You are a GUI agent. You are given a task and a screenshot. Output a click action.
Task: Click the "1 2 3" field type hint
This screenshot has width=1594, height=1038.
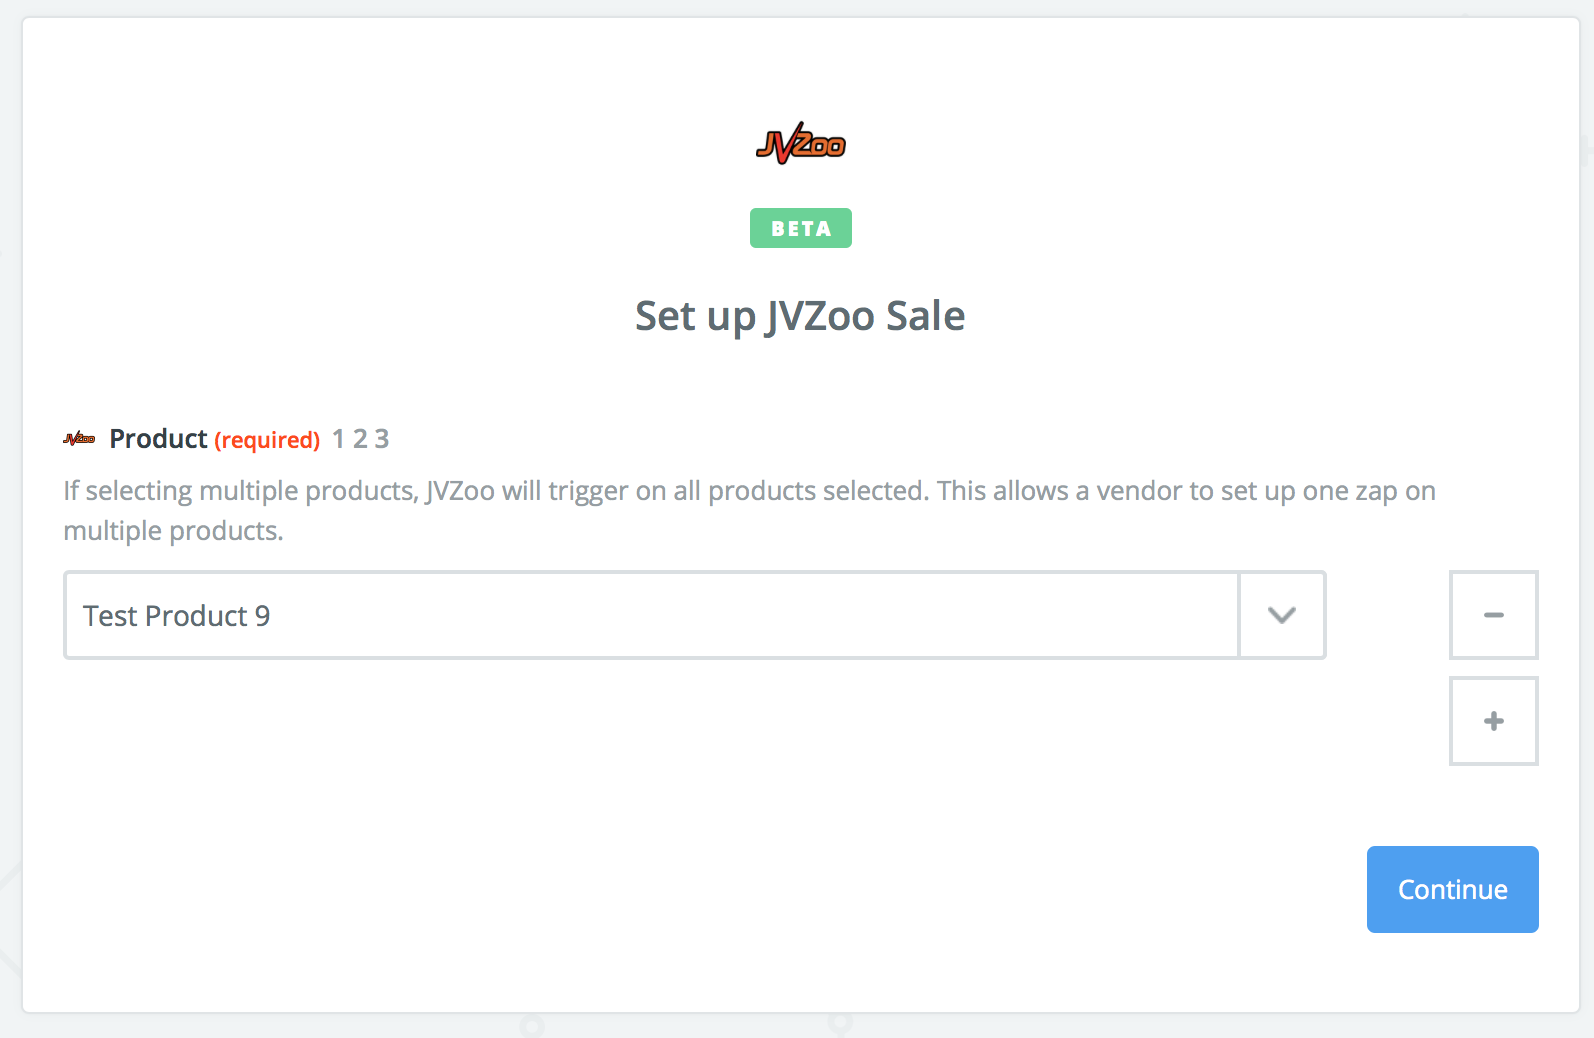(360, 439)
